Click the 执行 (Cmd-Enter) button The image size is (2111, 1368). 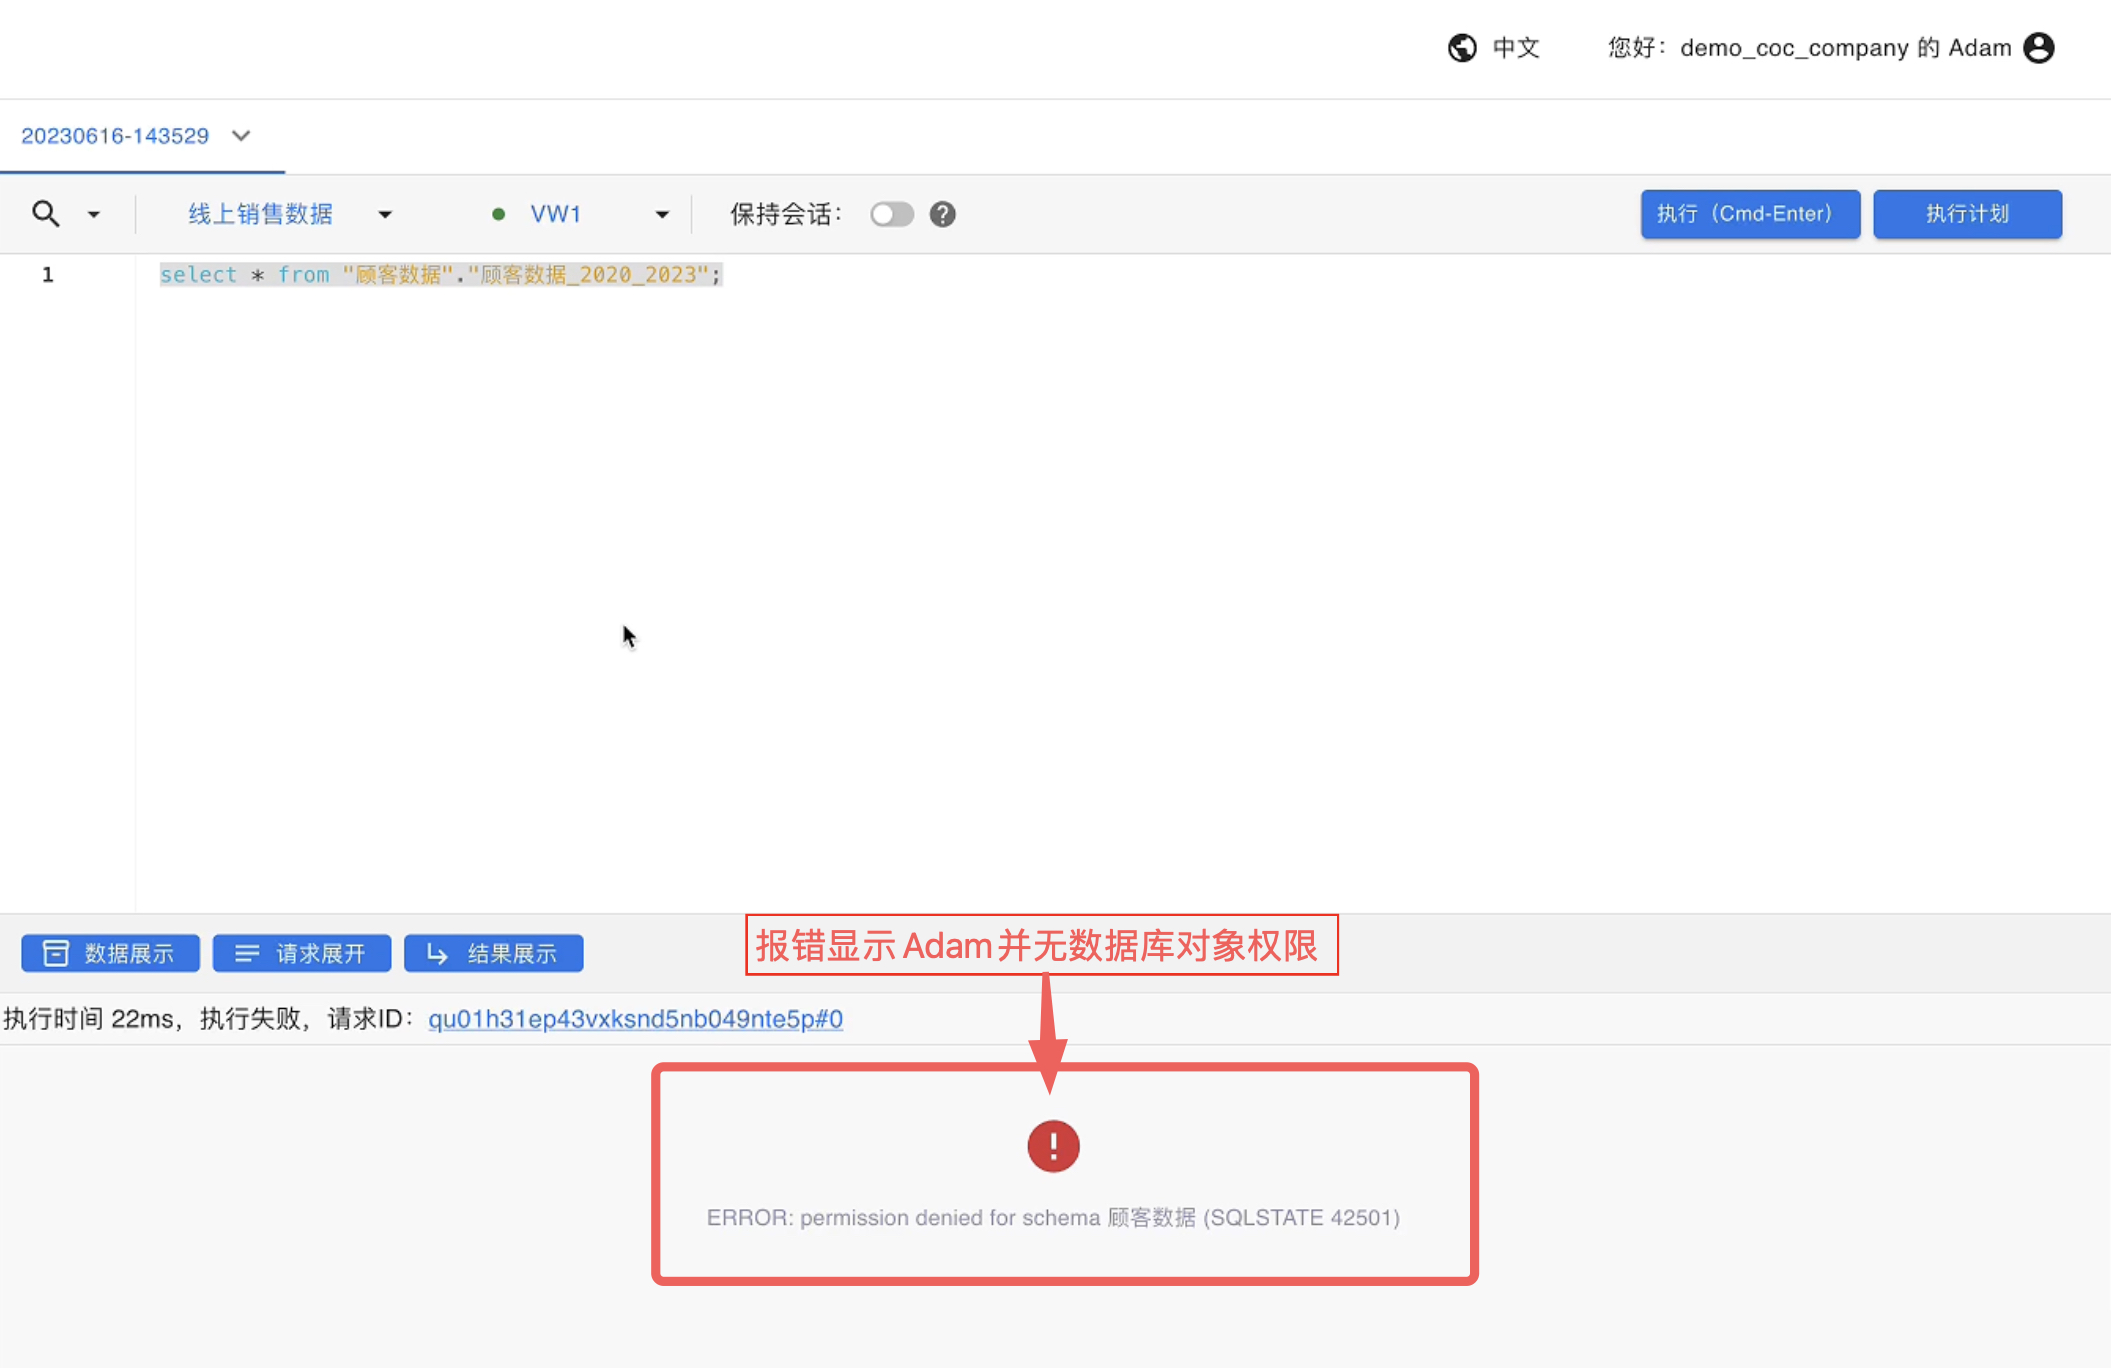click(x=1750, y=214)
